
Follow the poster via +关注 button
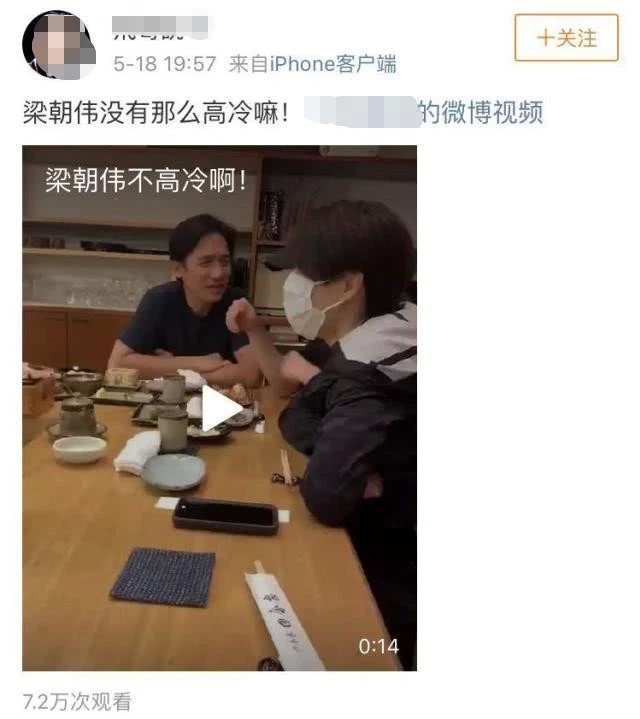point(566,38)
